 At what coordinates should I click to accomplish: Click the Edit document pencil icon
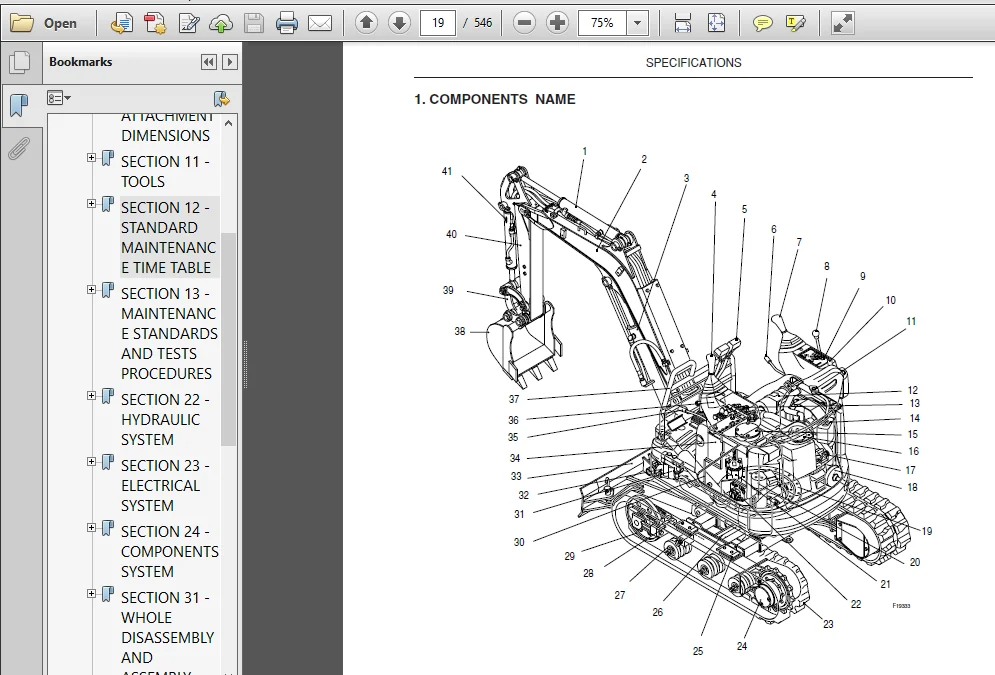click(188, 23)
